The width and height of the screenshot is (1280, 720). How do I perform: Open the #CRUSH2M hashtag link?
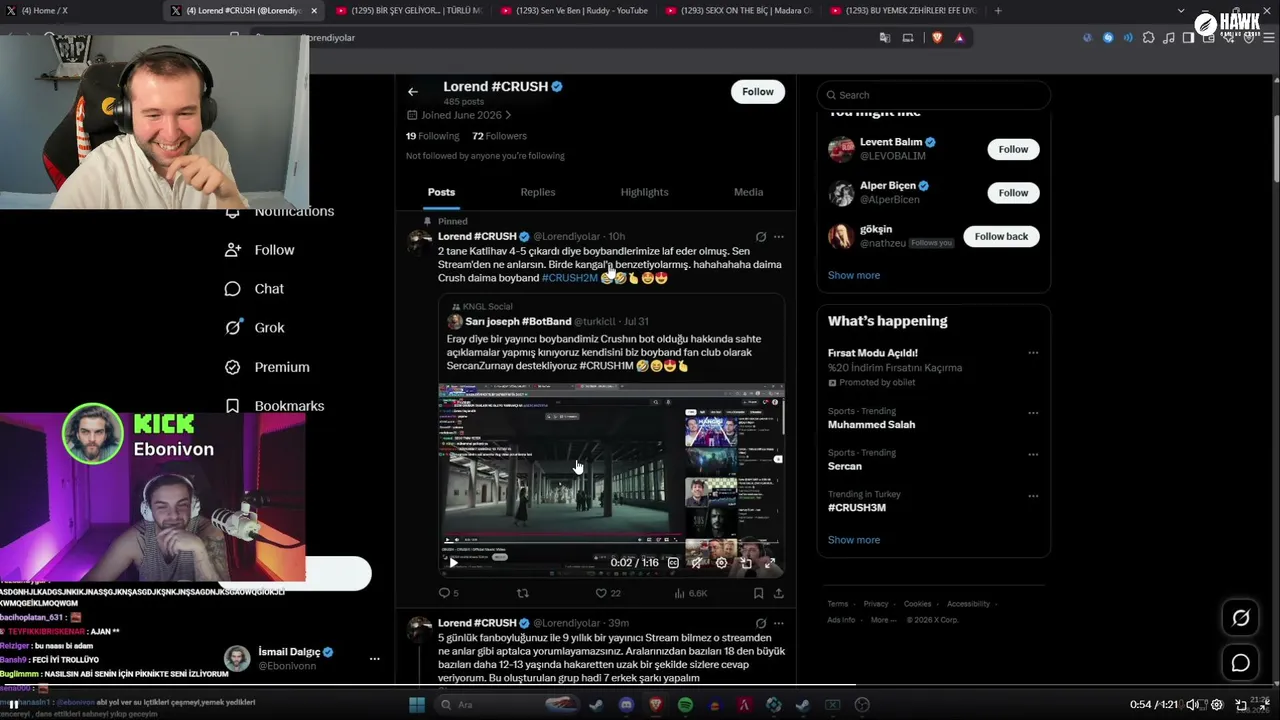pyautogui.click(x=569, y=278)
